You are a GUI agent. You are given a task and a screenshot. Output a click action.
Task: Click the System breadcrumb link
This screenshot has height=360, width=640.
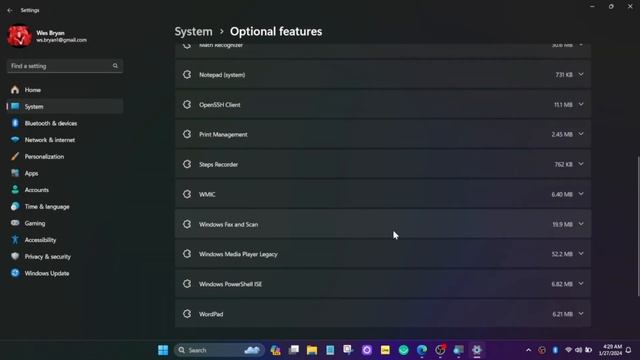(x=193, y=31)
